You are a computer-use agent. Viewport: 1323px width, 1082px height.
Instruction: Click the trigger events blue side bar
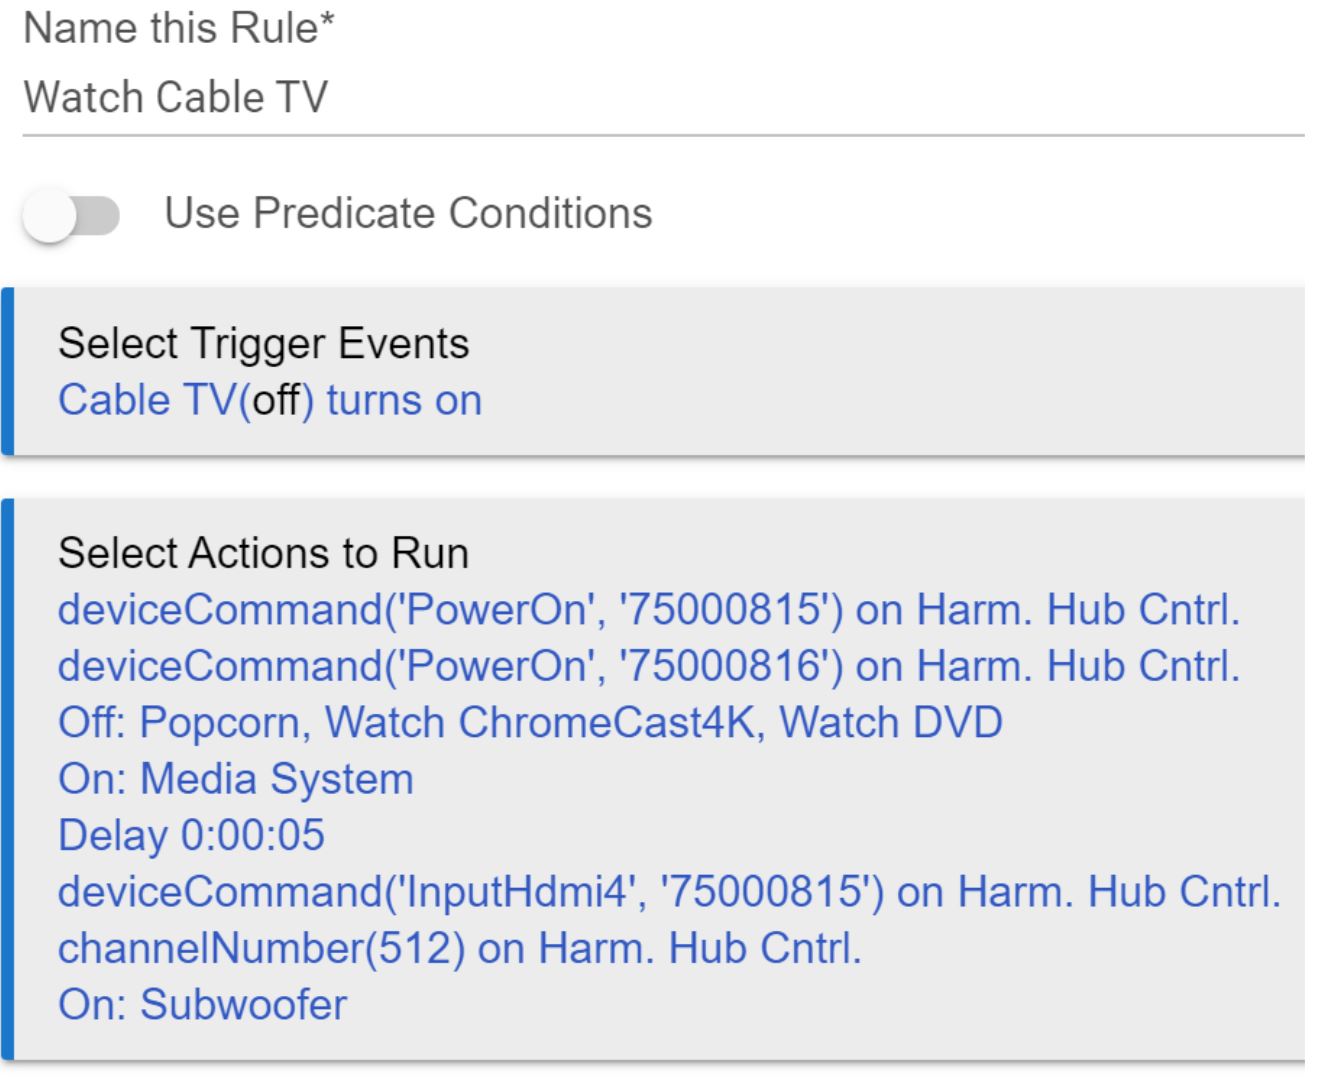pyautogui.click(x=9, y=374)
